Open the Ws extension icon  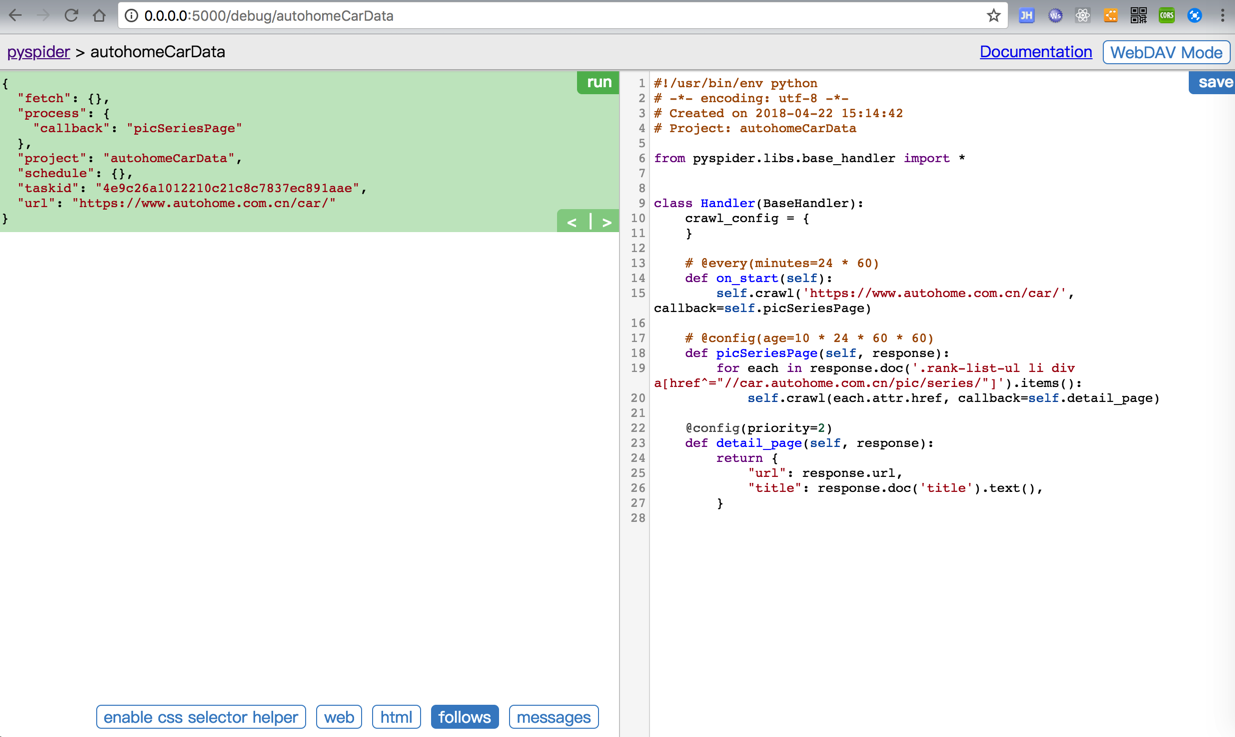click(x=1055, y=15)
